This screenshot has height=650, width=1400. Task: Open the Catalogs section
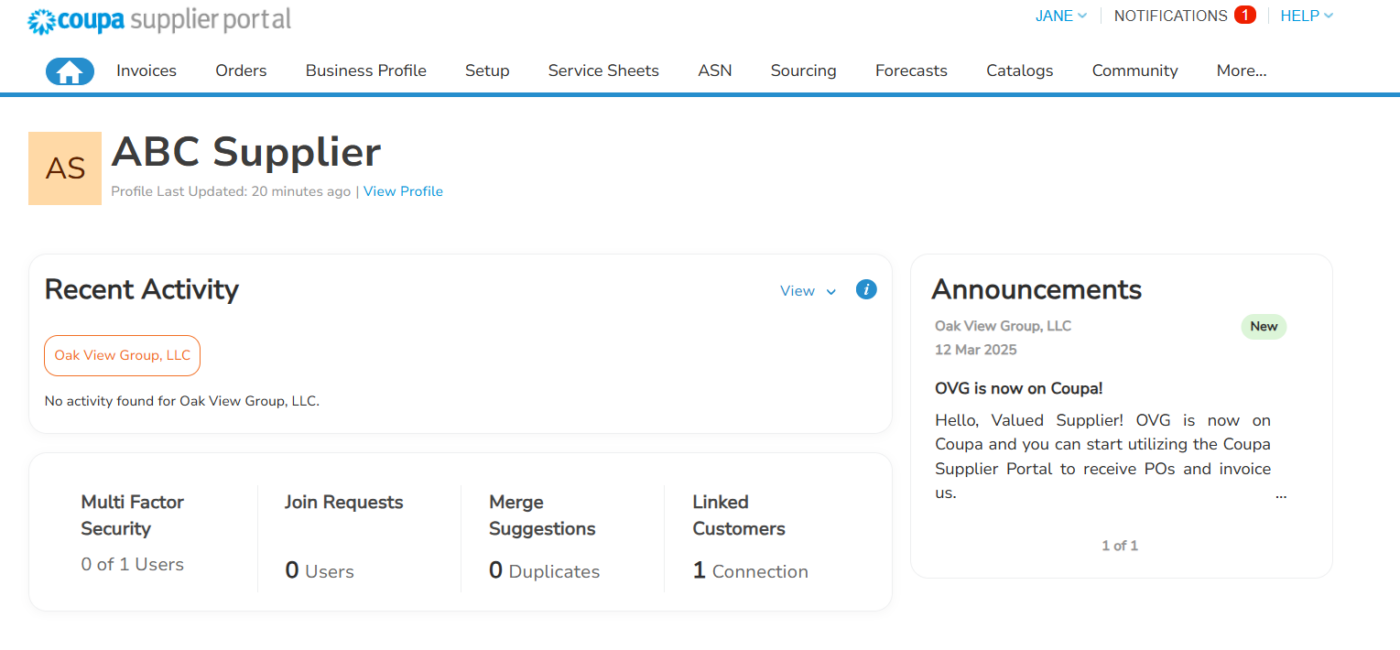coord(1019,70)
